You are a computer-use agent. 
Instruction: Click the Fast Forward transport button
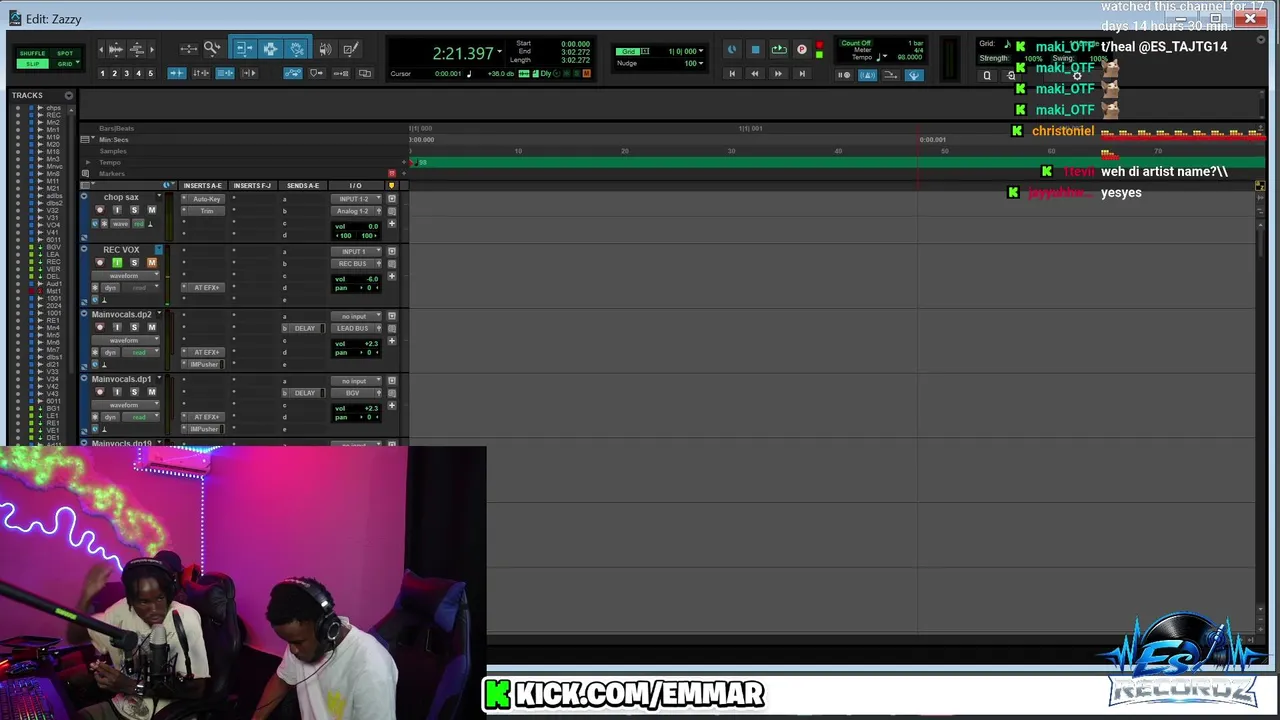[778, 73]
